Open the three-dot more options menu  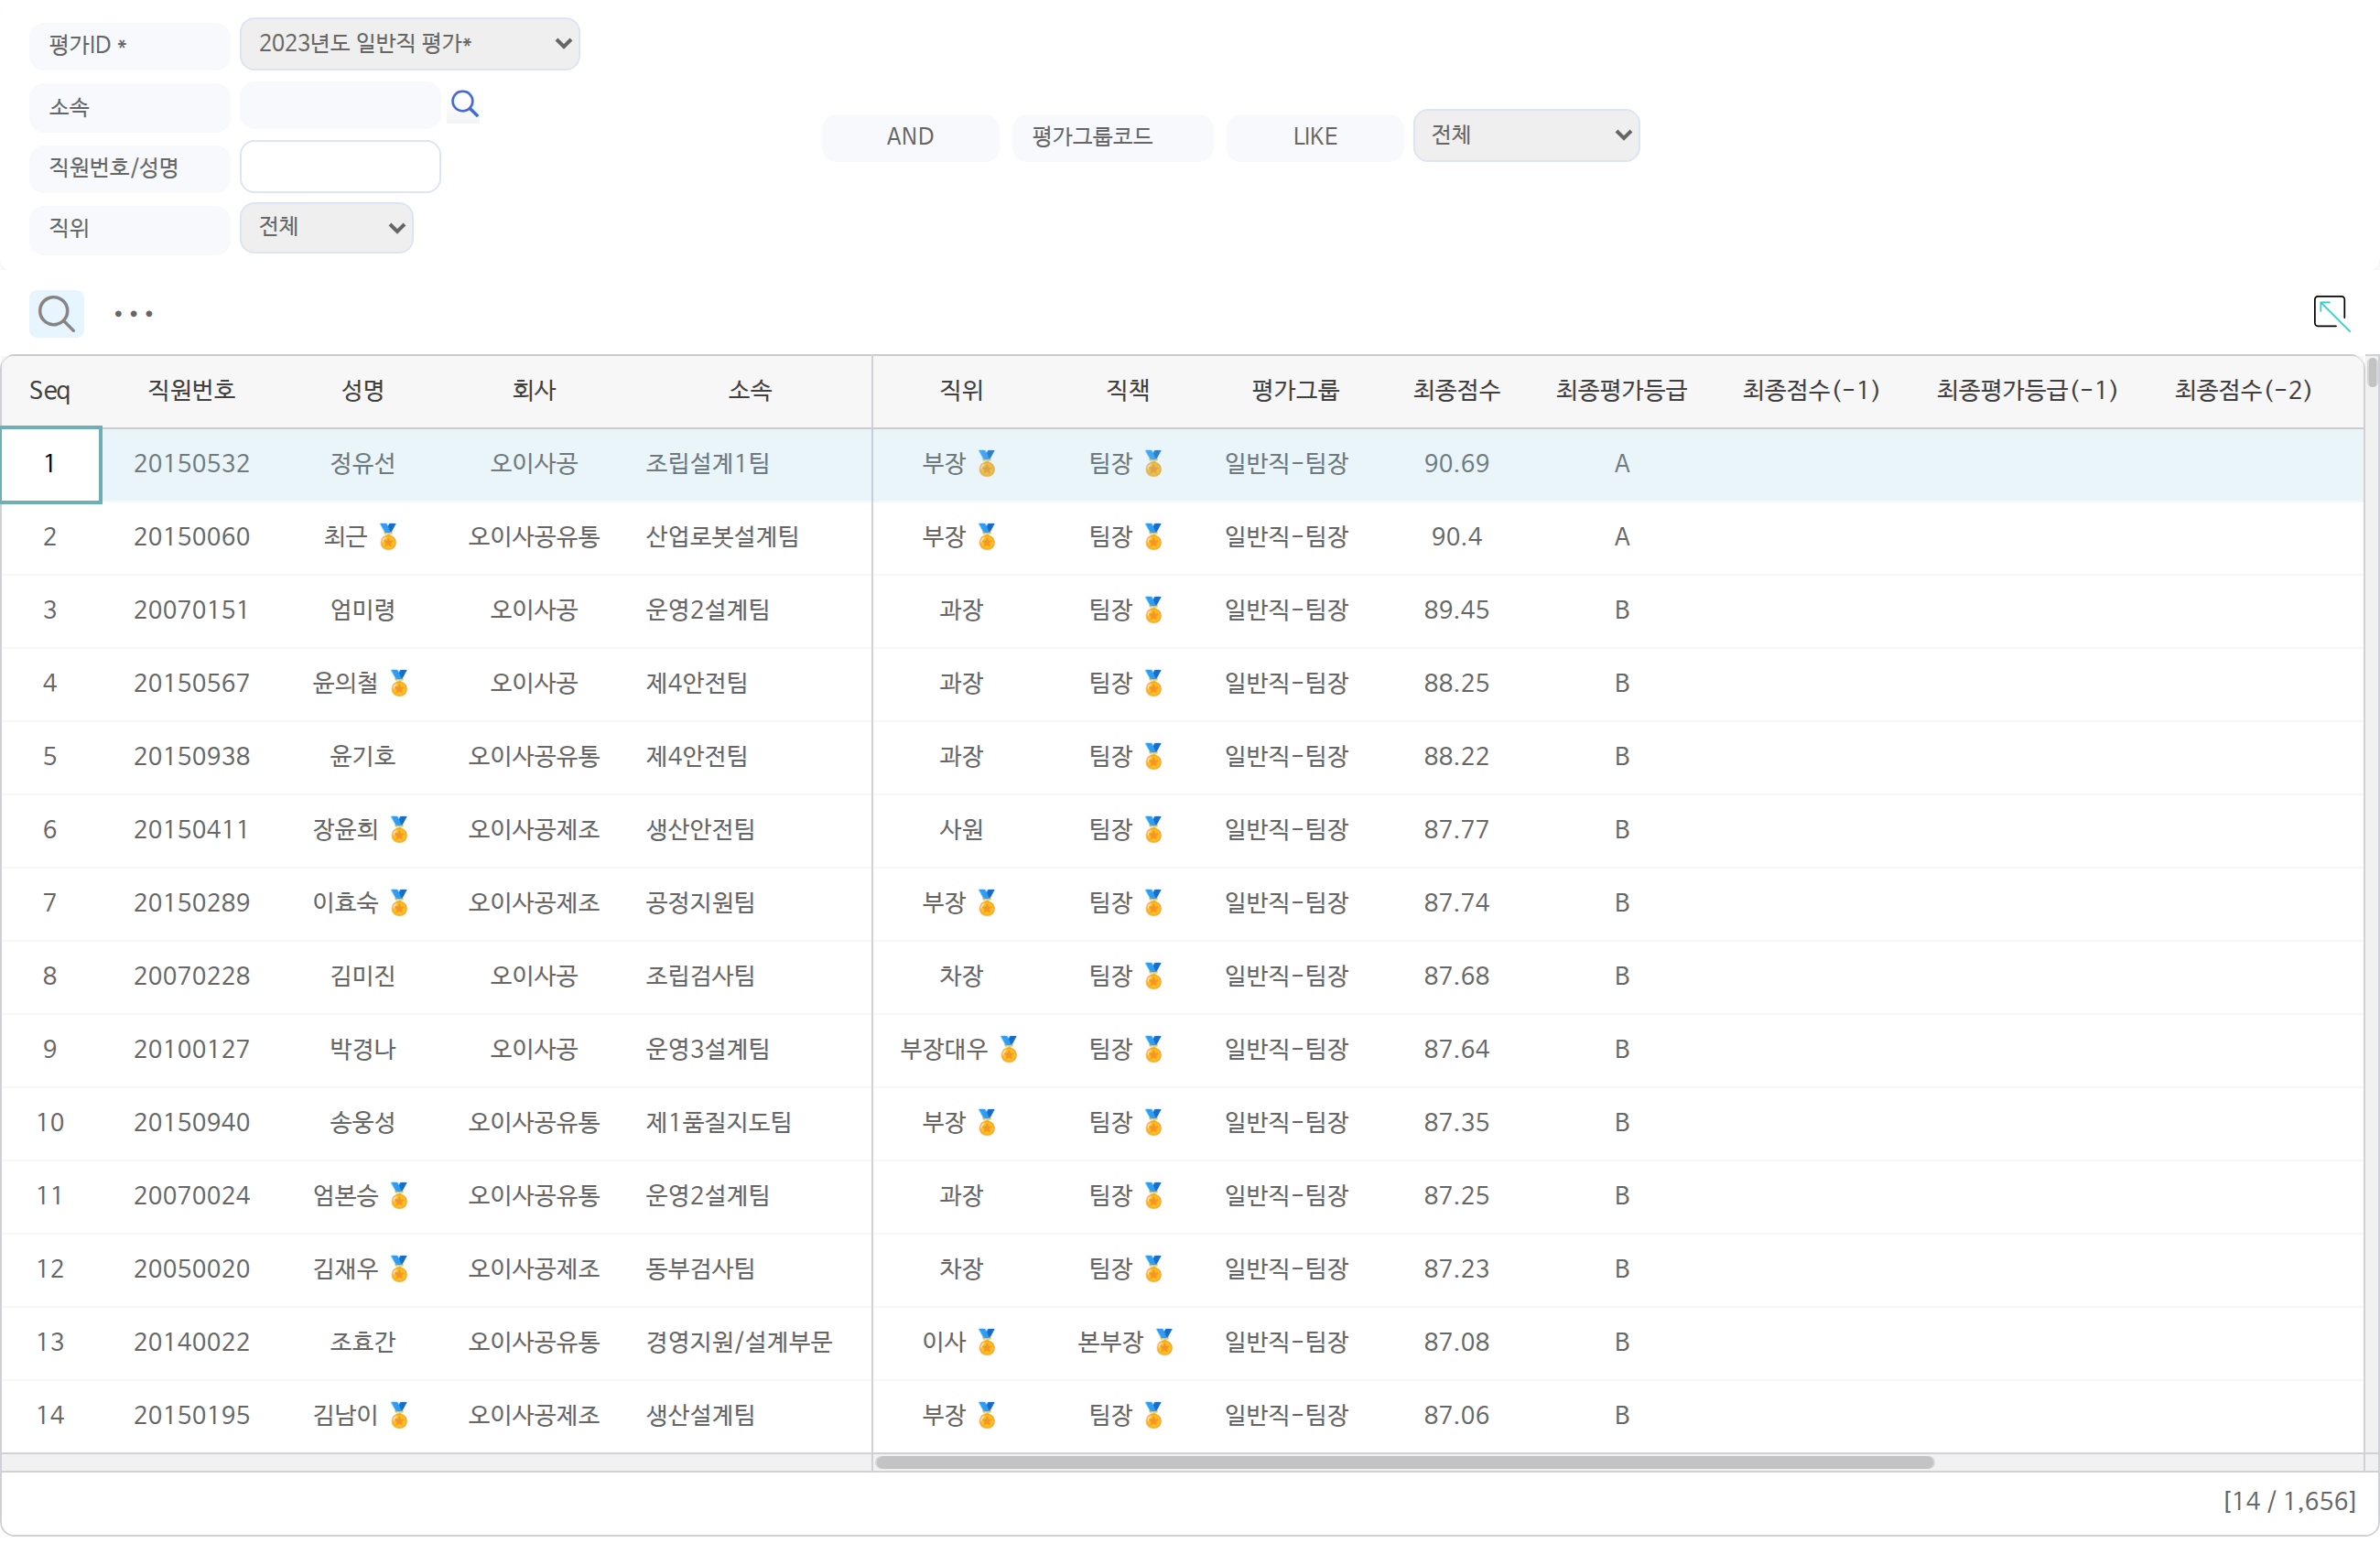133,314
